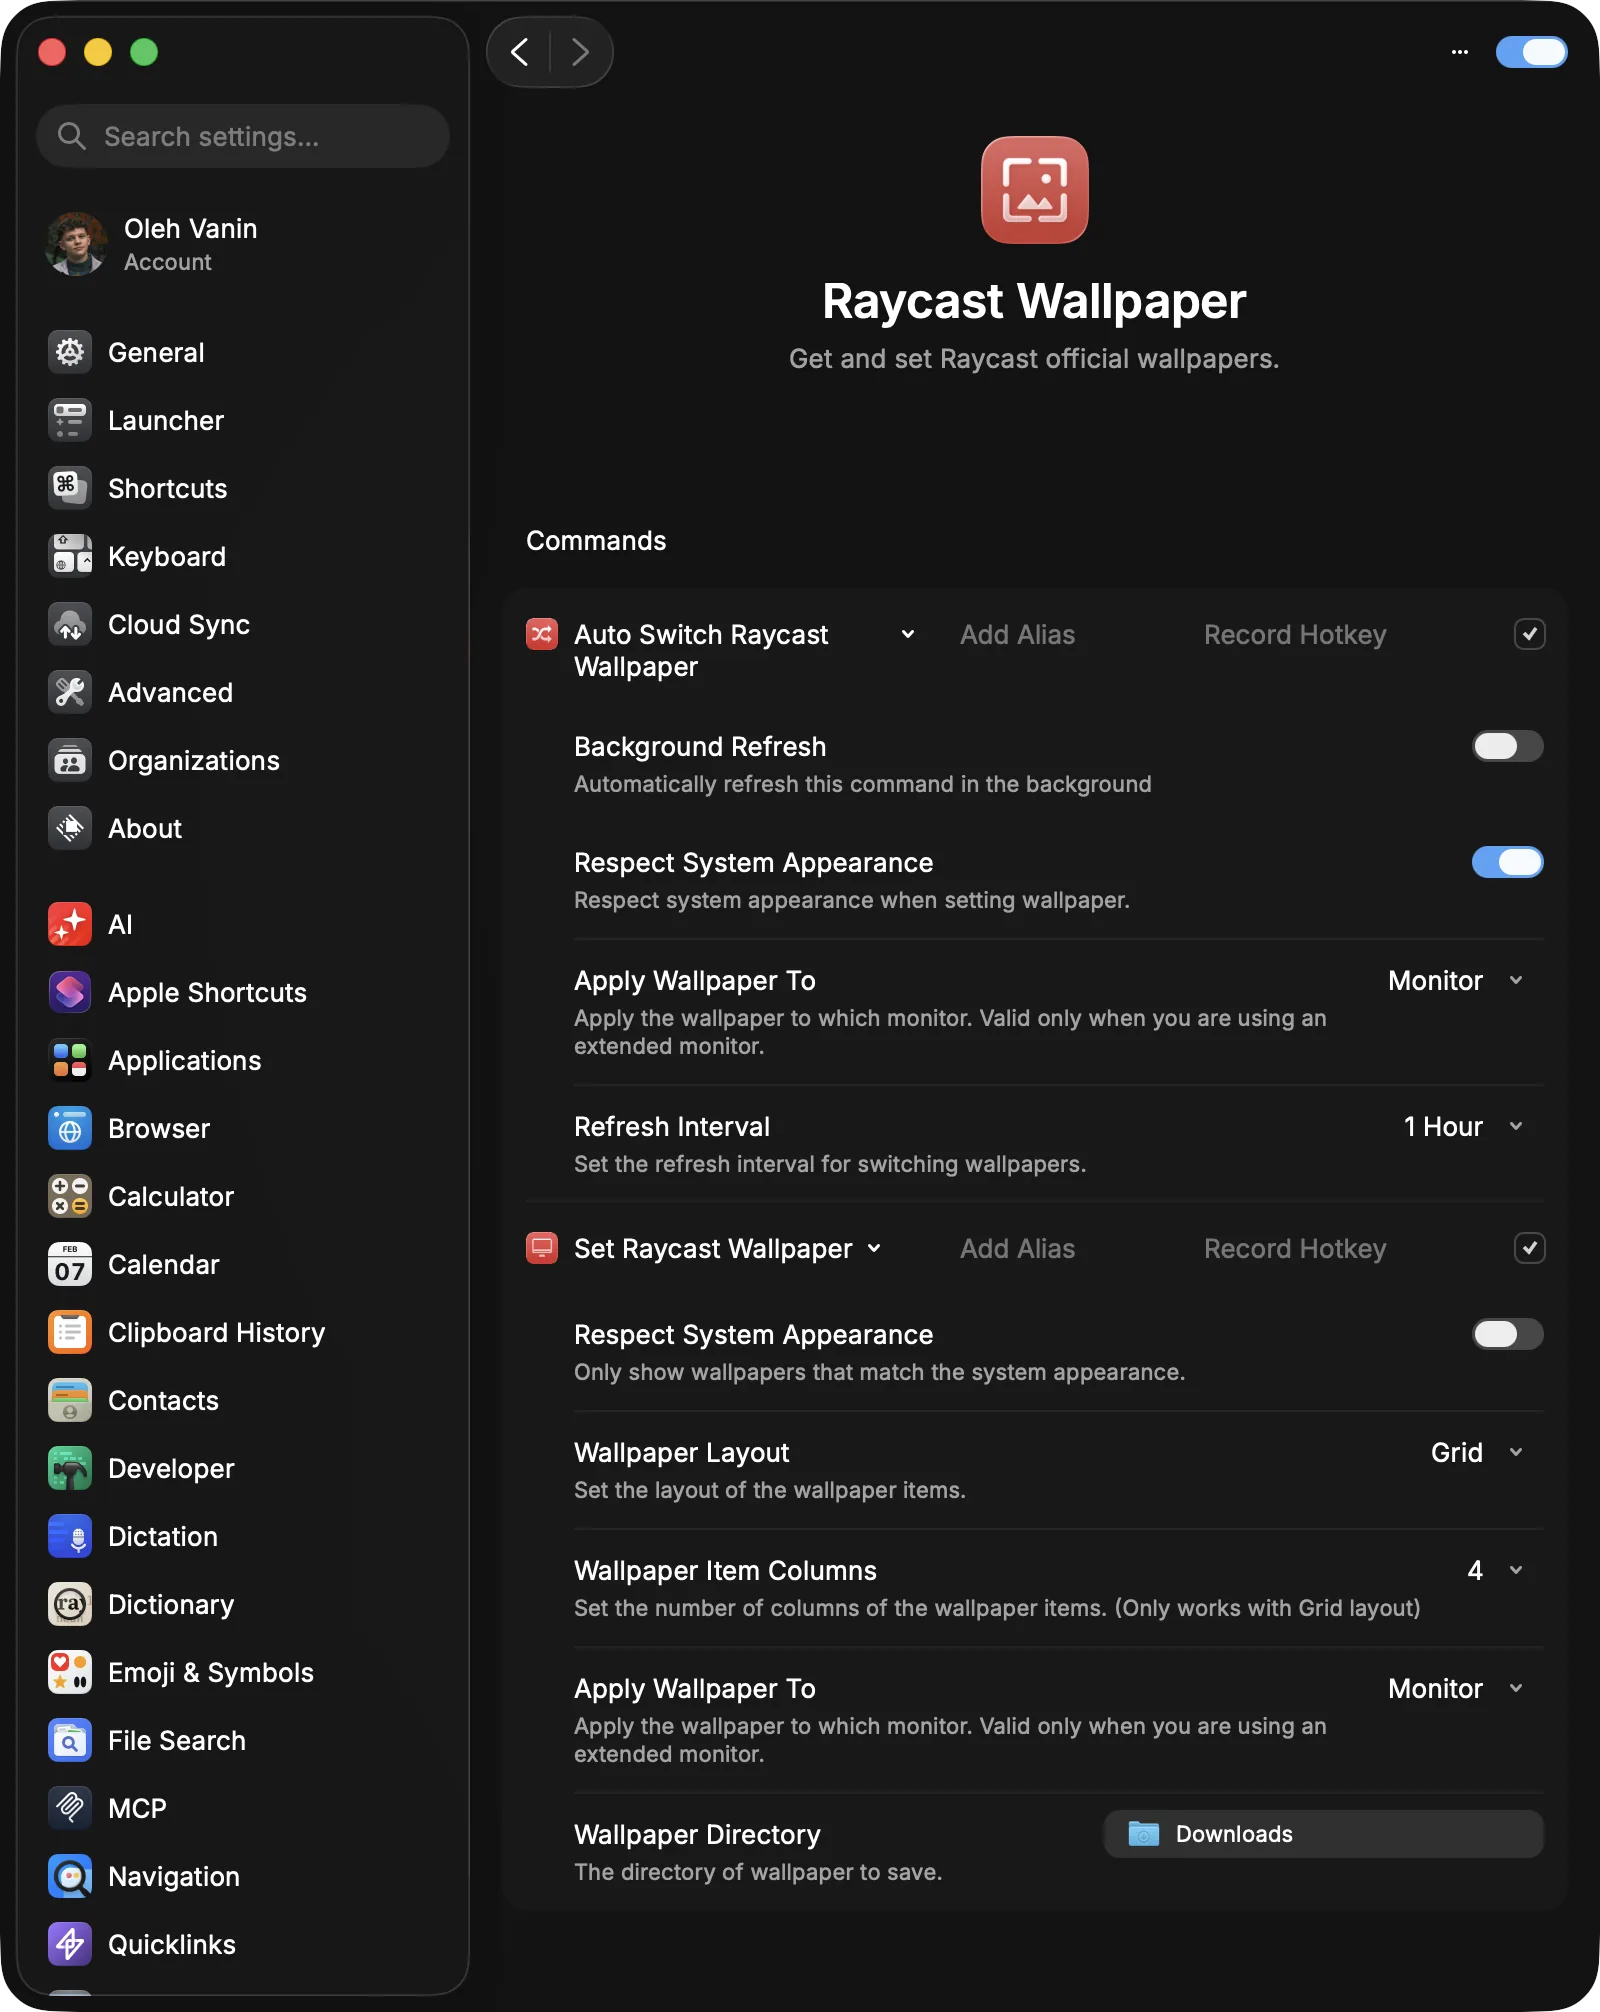
Task: Open first Apply Wallpaper To Monitor dropdown
Action: [1455, 981]
